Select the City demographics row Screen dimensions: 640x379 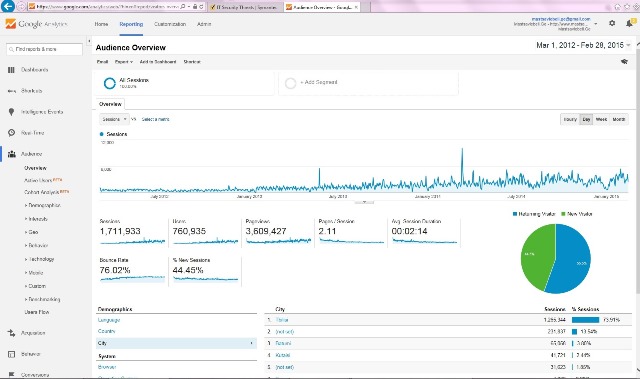[176, 343]
